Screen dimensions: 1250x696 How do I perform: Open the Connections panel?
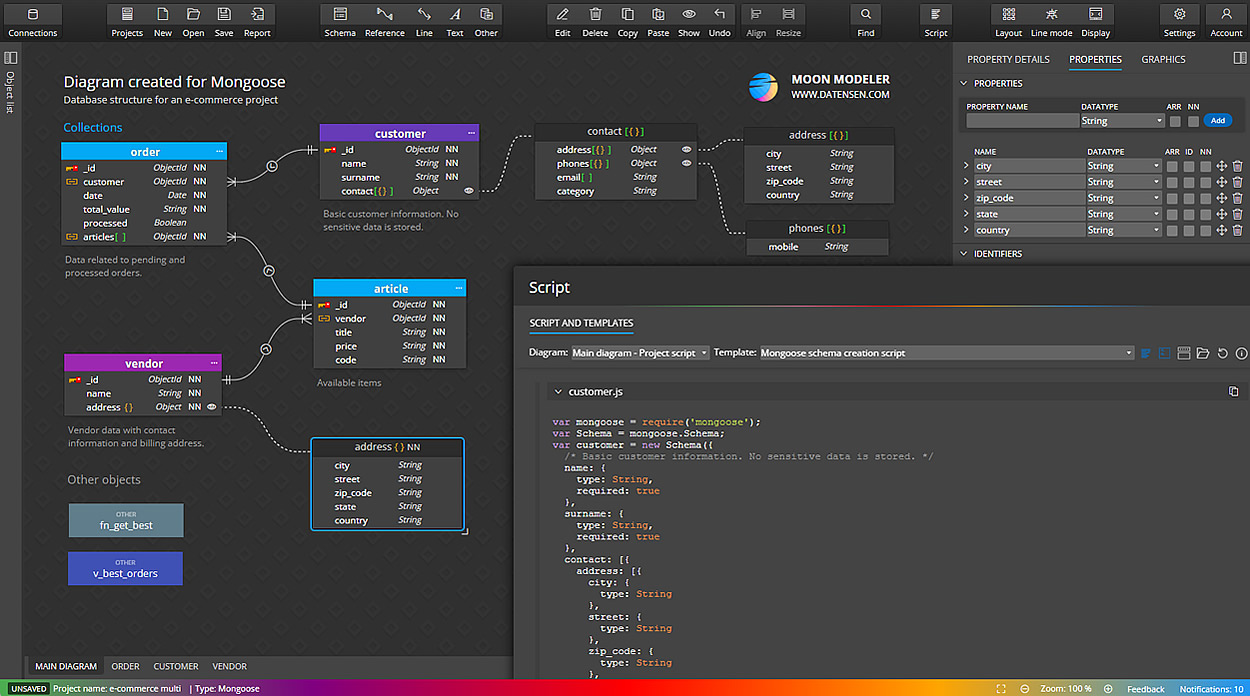coord(33,21)
